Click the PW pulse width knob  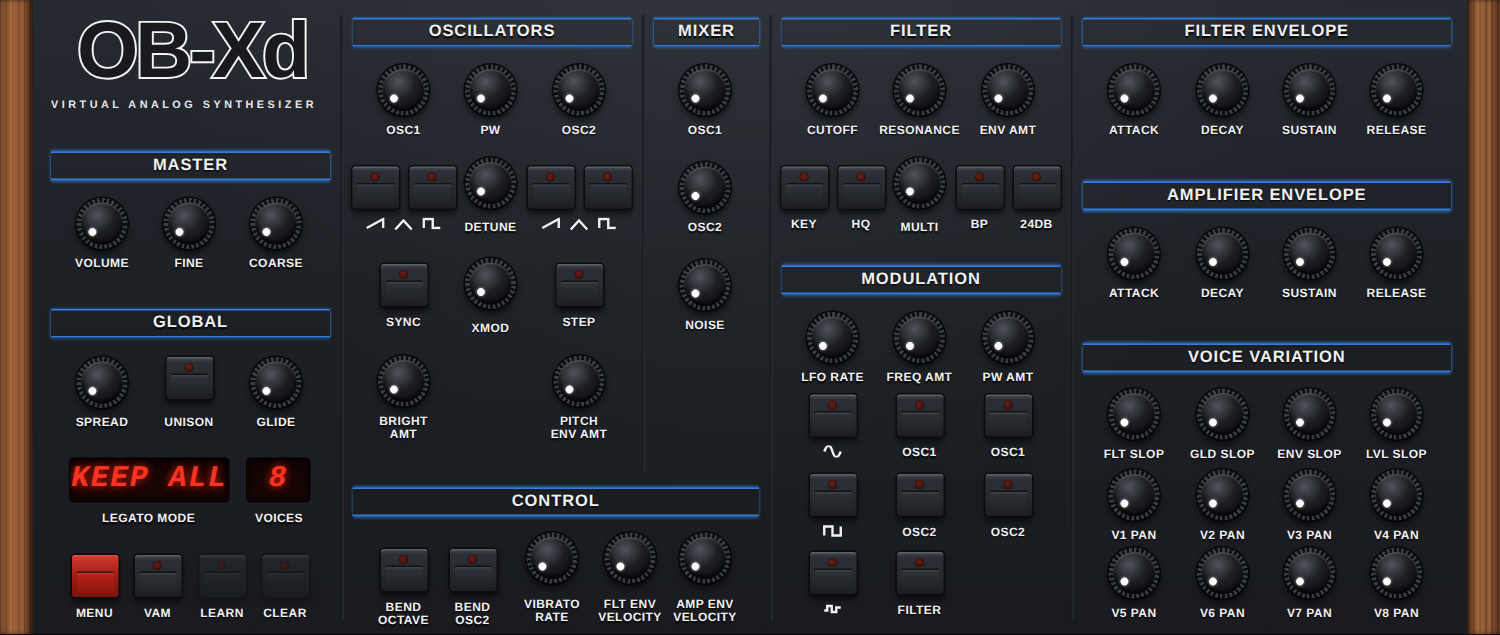click(x=490, y=90)
